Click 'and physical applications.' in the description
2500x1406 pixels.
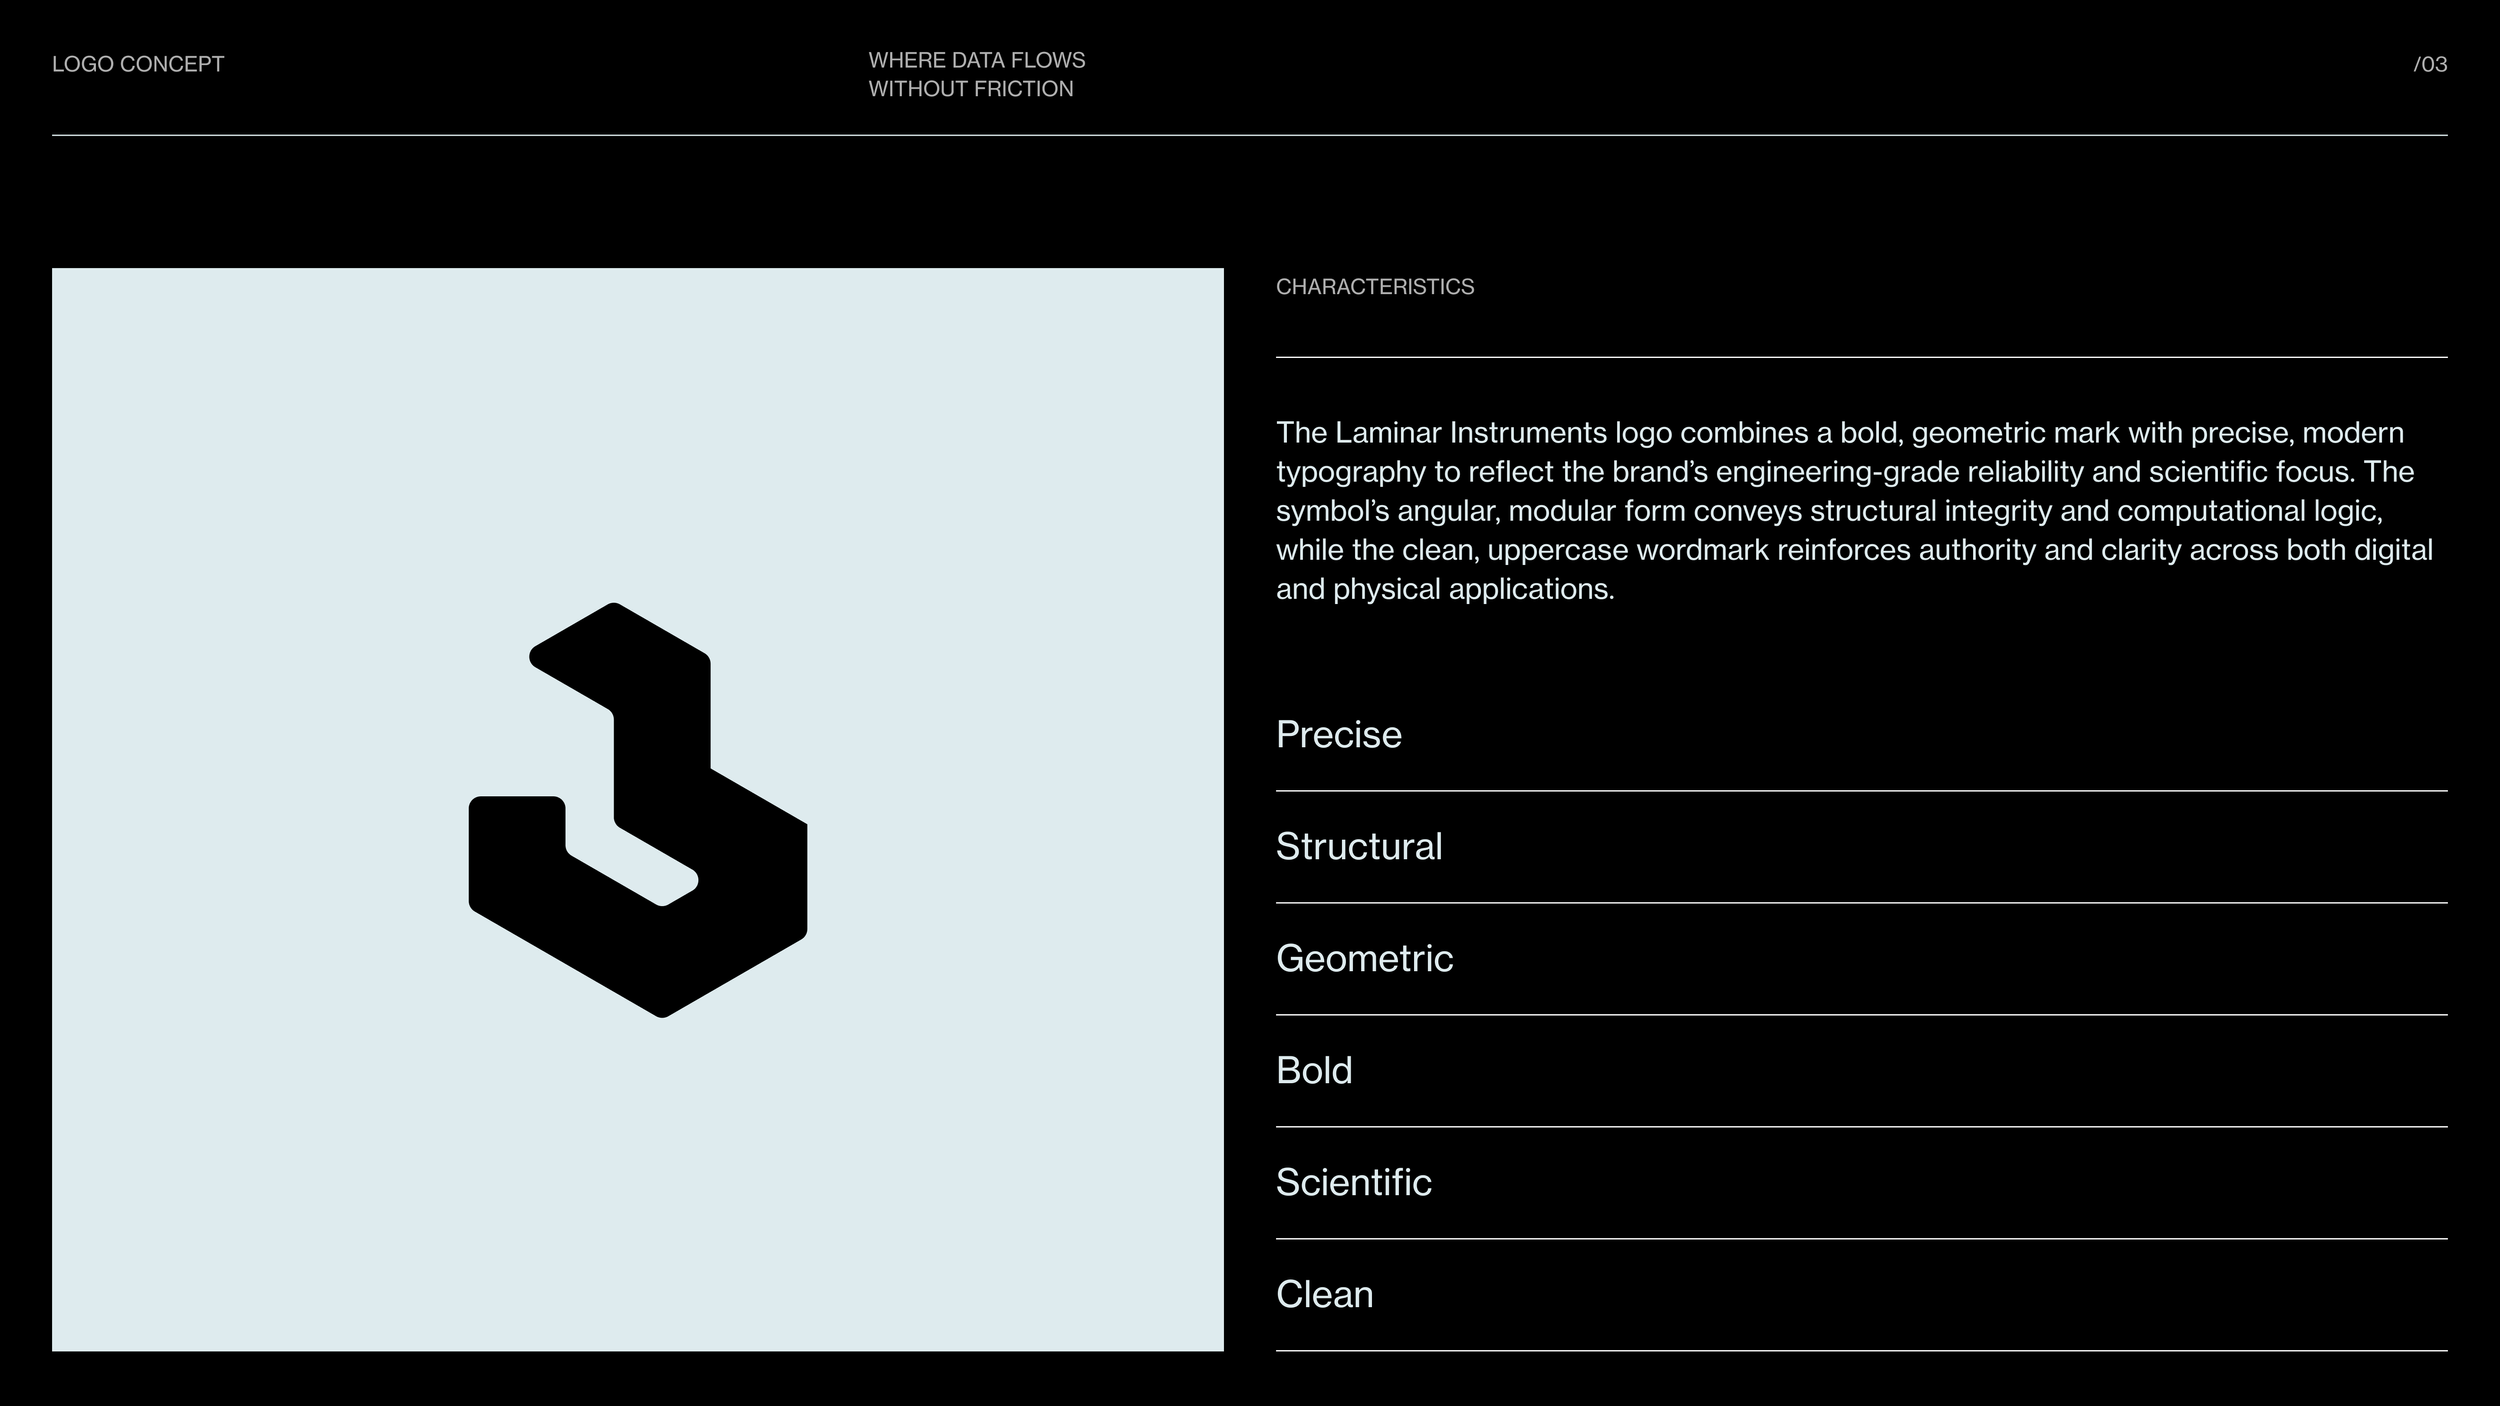tap(1444, 589)
